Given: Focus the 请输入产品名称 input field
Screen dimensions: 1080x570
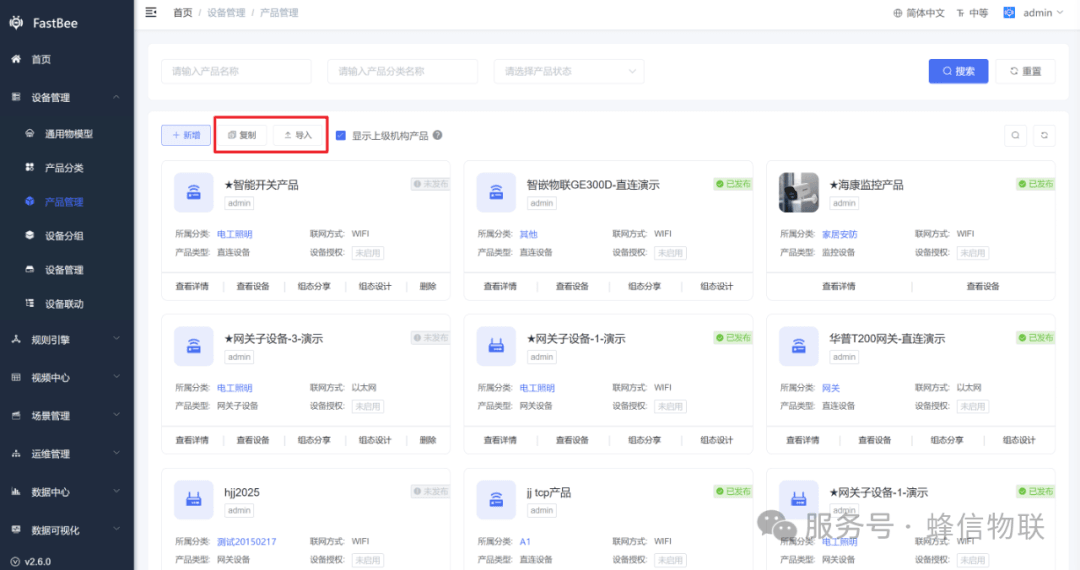Looking at the screenshot, I should [x=236, y=71].
